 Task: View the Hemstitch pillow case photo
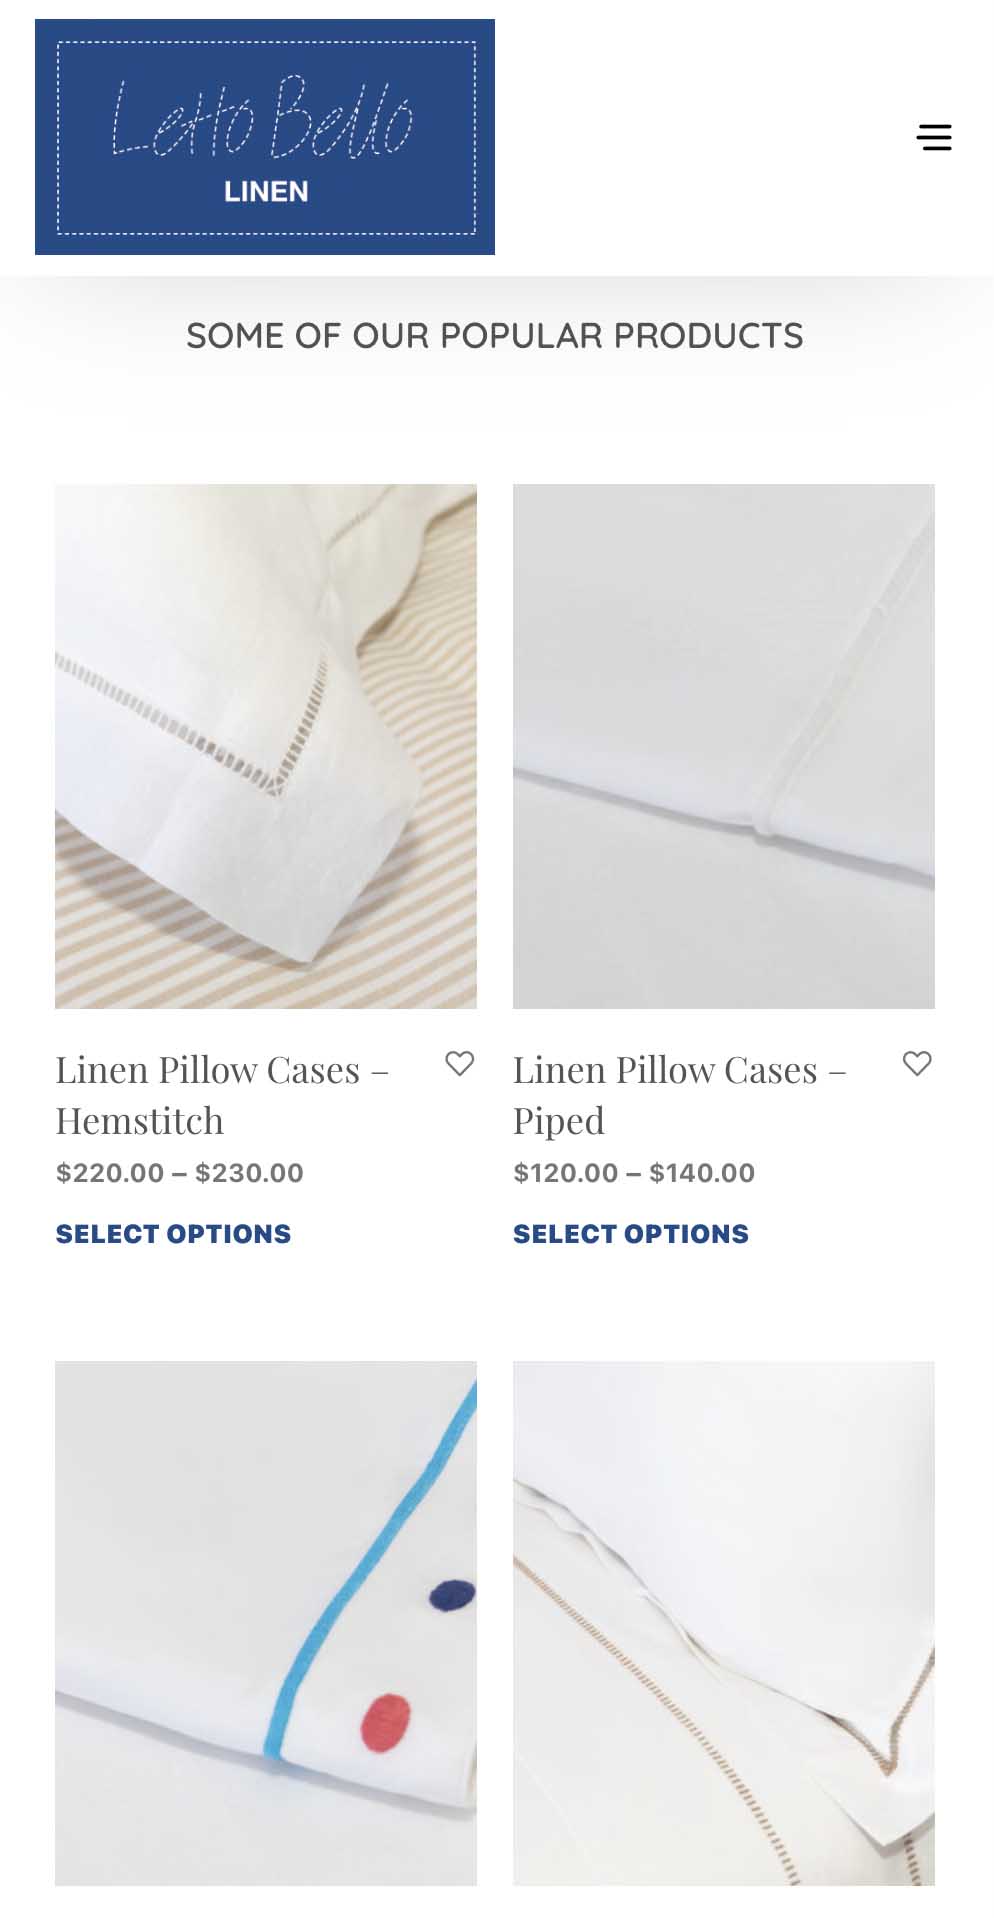coord(266,746)
